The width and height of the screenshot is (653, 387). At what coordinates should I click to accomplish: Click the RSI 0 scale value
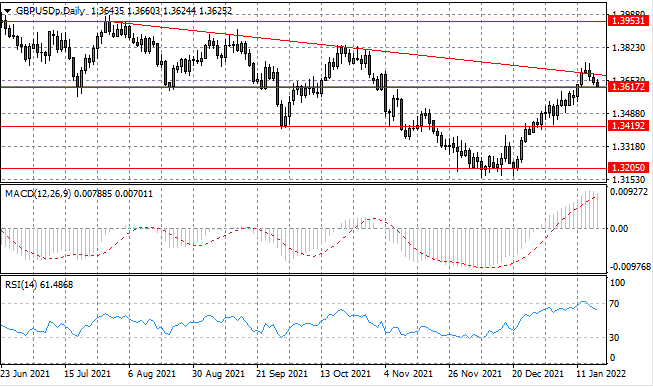click(x=612, y=358)
